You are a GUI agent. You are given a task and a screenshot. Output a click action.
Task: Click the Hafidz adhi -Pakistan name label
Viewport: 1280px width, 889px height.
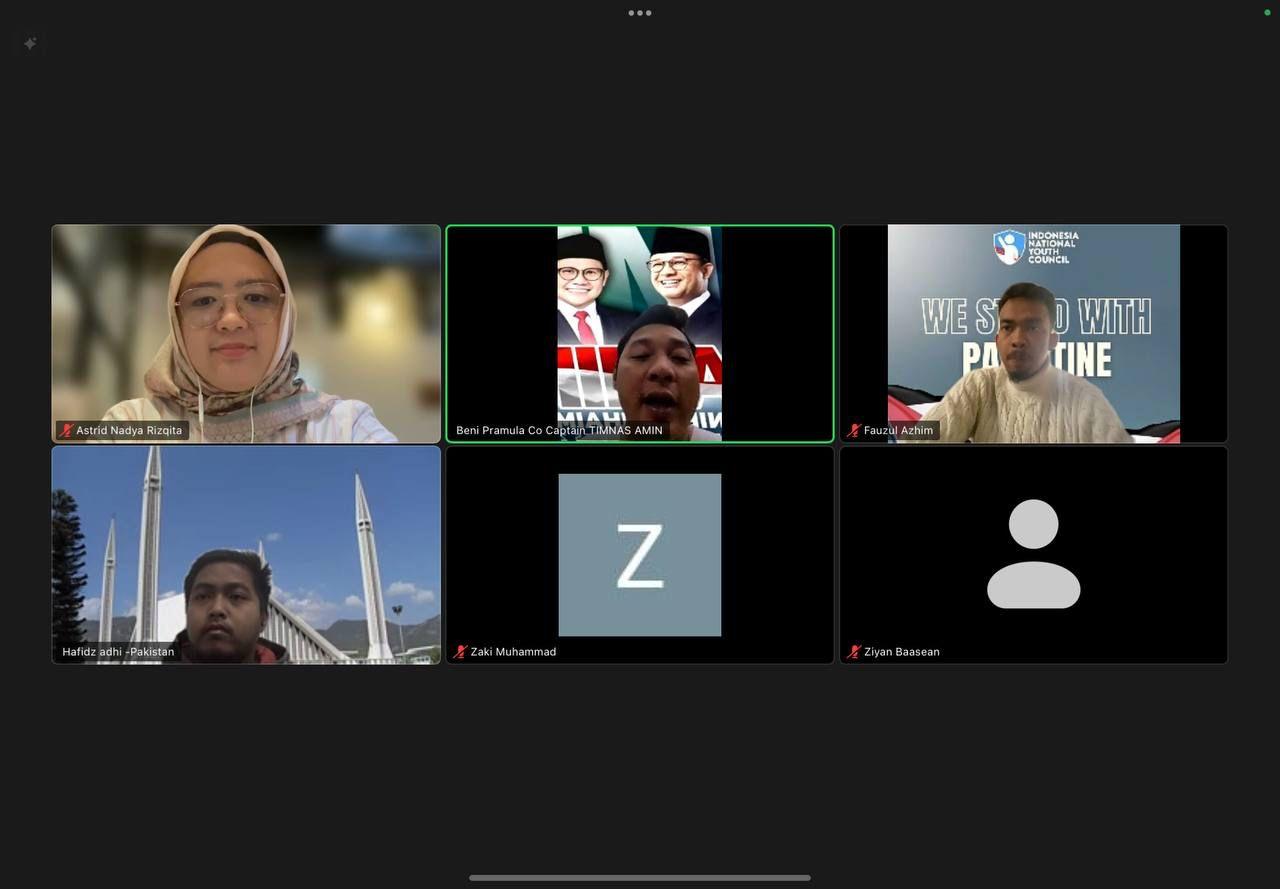118,652
